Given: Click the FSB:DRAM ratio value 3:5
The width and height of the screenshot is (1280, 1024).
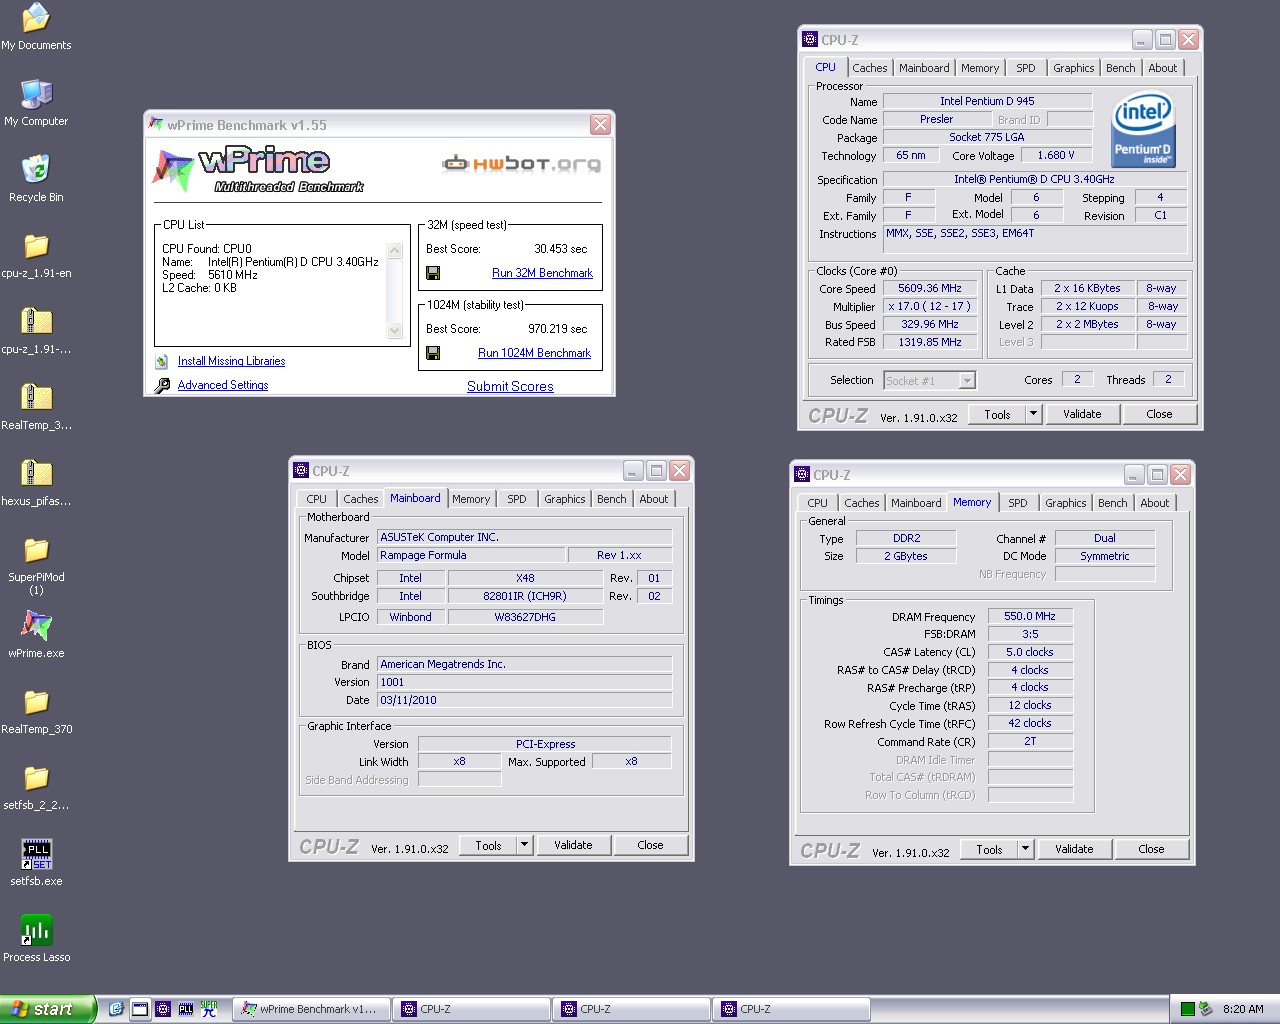Looking at the screenshot, I should point(1029,634).
